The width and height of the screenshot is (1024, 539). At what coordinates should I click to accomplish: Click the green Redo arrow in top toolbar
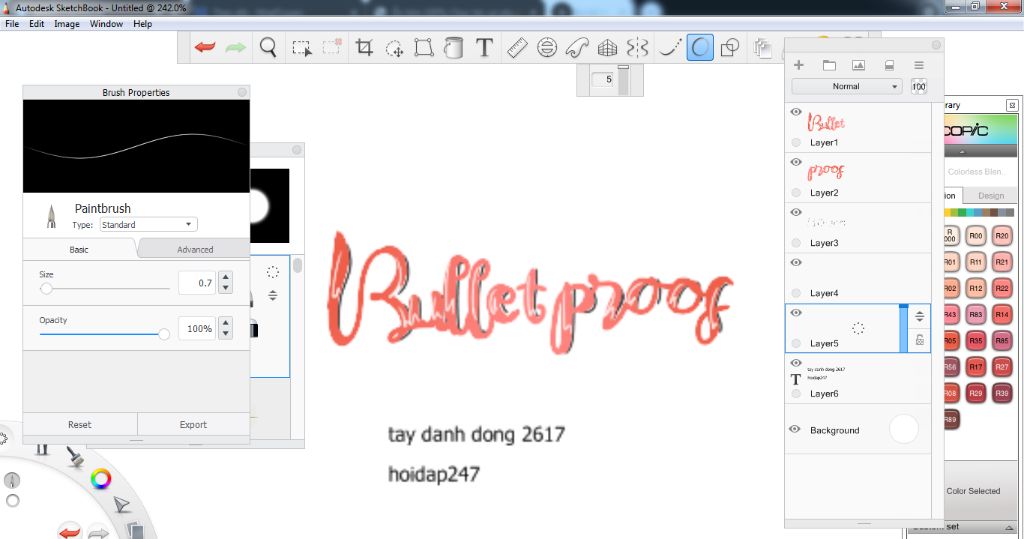[236, 47]
